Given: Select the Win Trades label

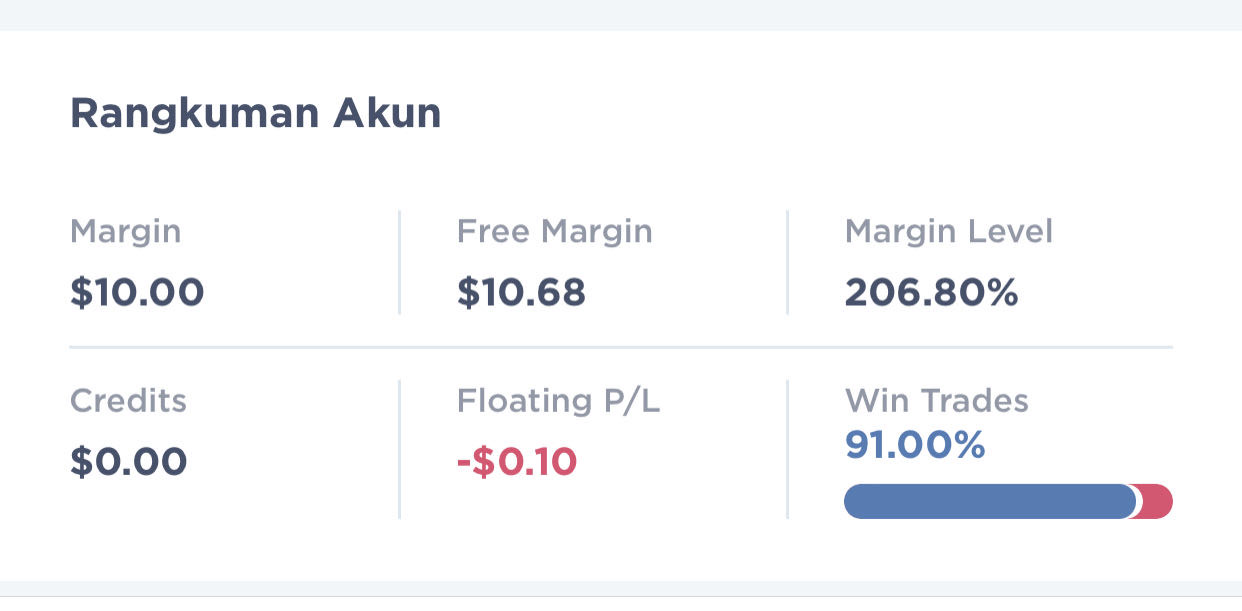Looking at the screenshot, I should click(x=936, y=401).
